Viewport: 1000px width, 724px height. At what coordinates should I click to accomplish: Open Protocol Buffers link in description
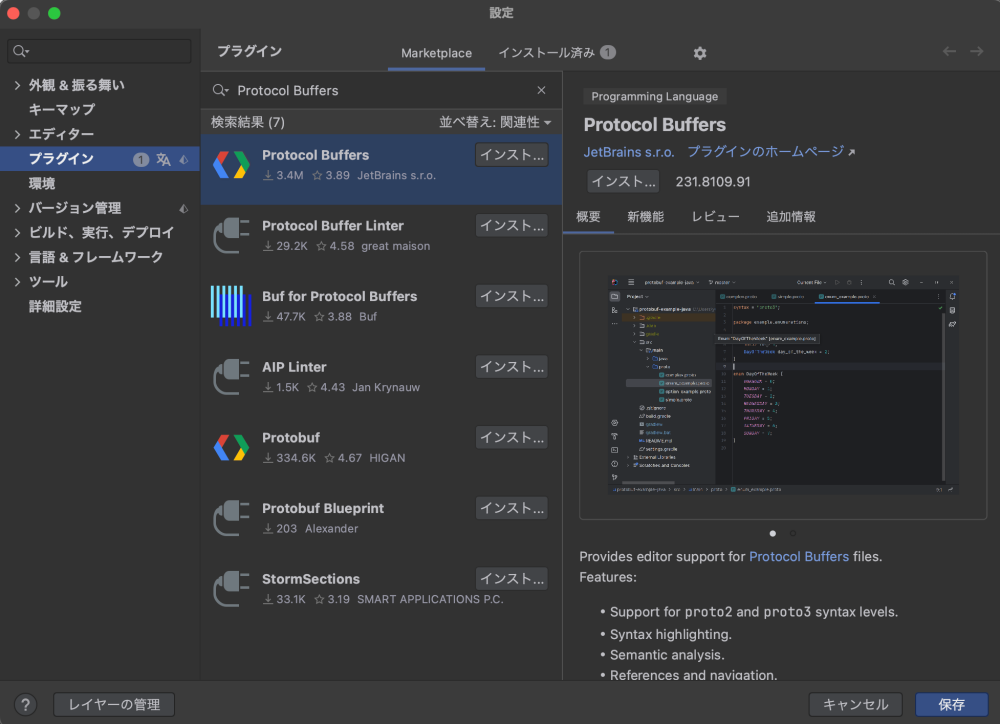click(798, 556)
